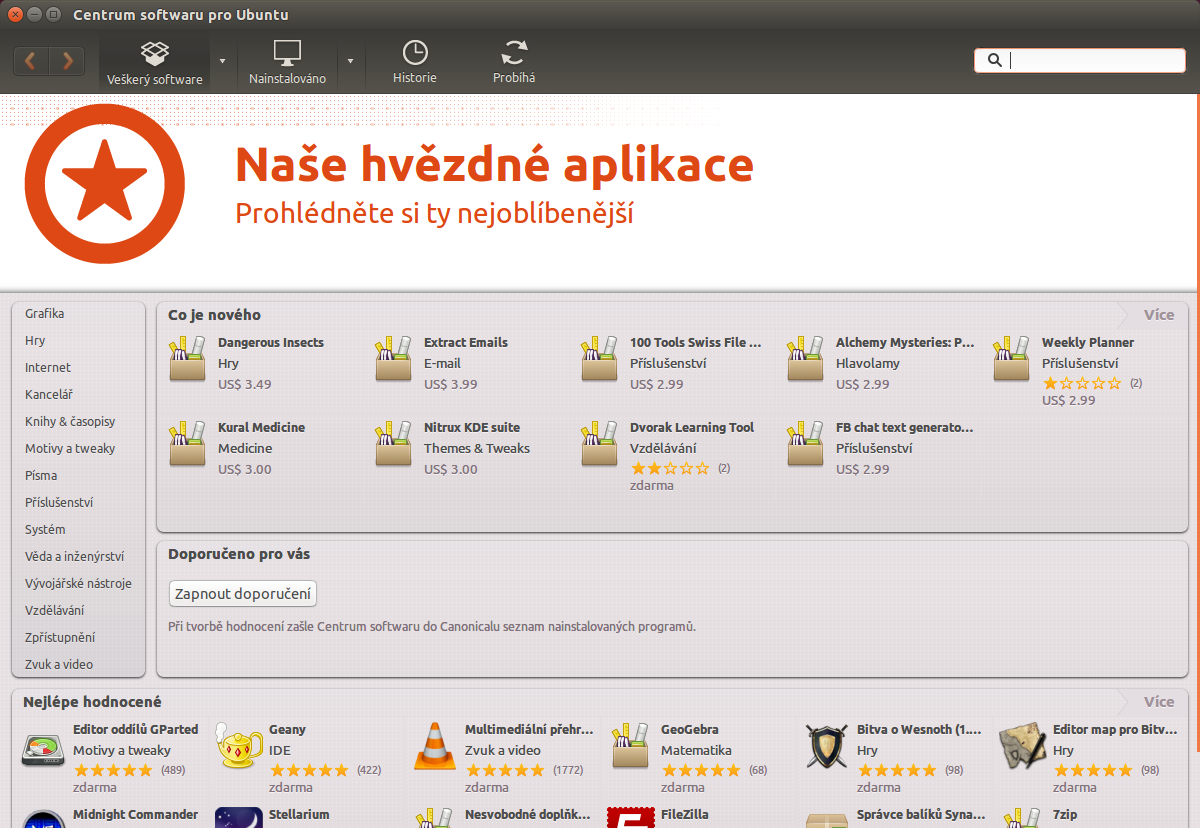The image size is (1200, 828).
Task: Click the Dvorak Learning Tool star rating
Action: (x=670, y=468)
